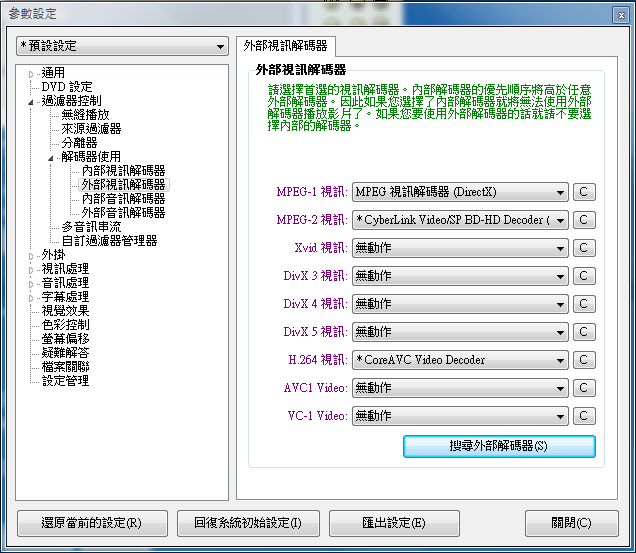This screenshot has width=636, height=553.
Task: Click the C button beside the H.264 視訊 decoder
Action: 584,360
